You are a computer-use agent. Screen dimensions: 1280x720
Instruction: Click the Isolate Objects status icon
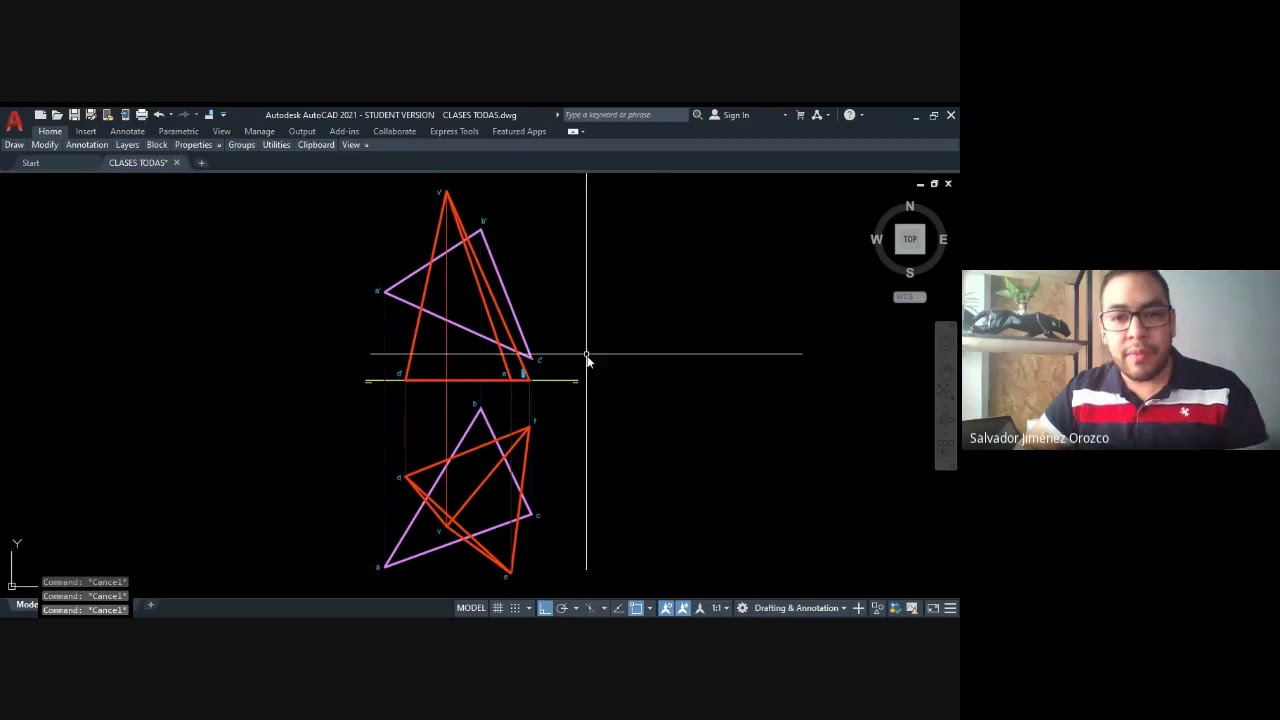click(877, 608)
